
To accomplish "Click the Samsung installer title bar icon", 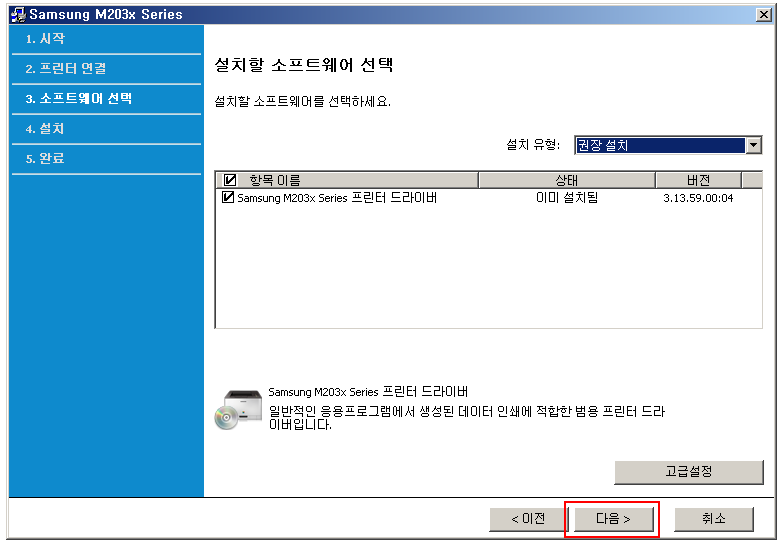I will (x=18, y=14).
